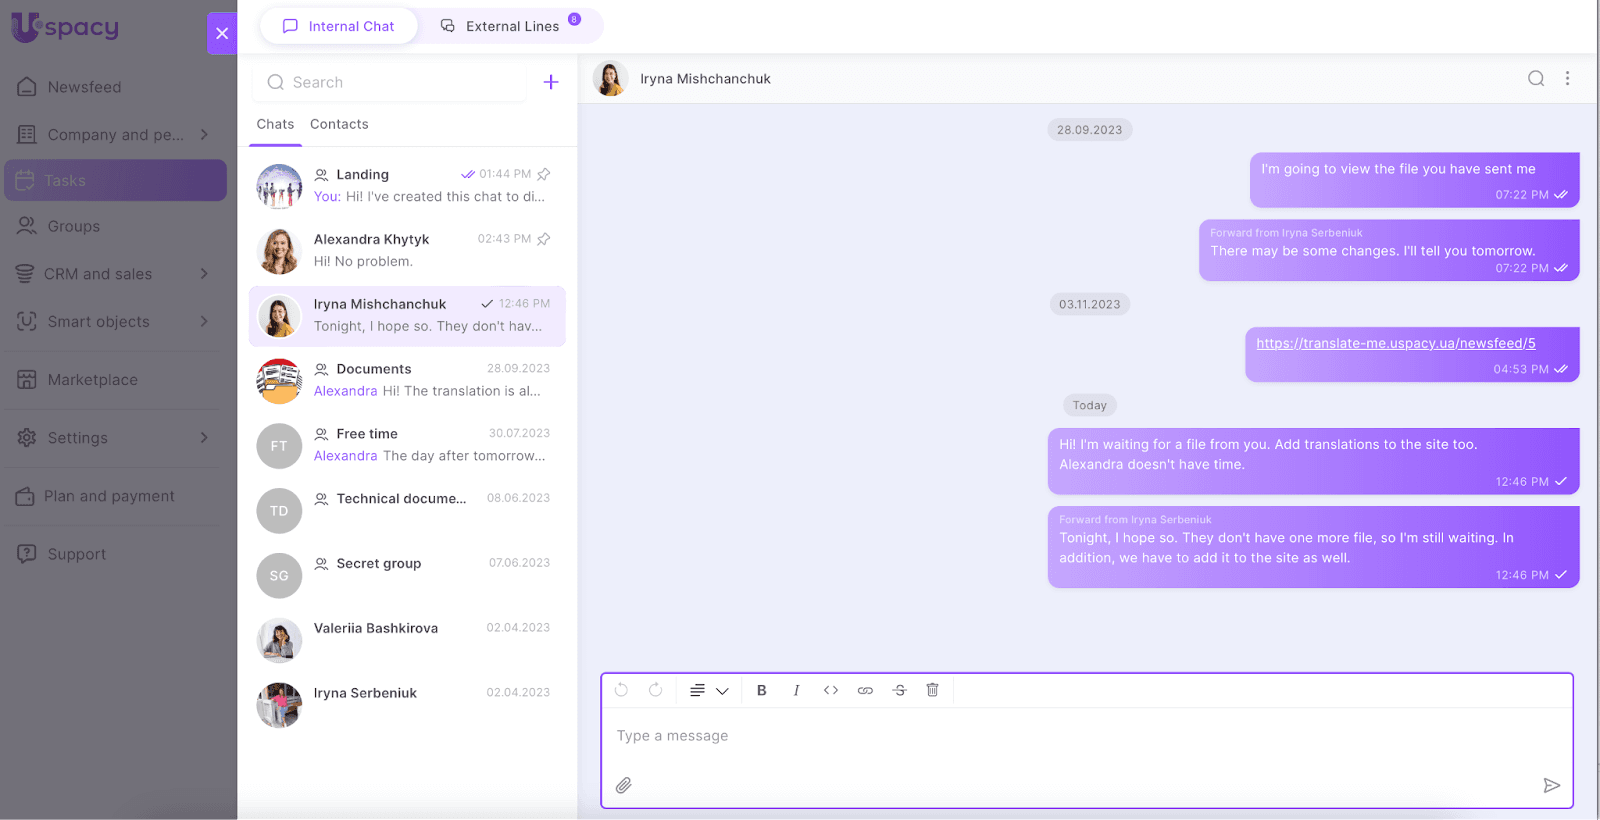Open the translate-me.uspacy.ua newsfeed link
The image size is (1600, 820).
click(1395, 343)
